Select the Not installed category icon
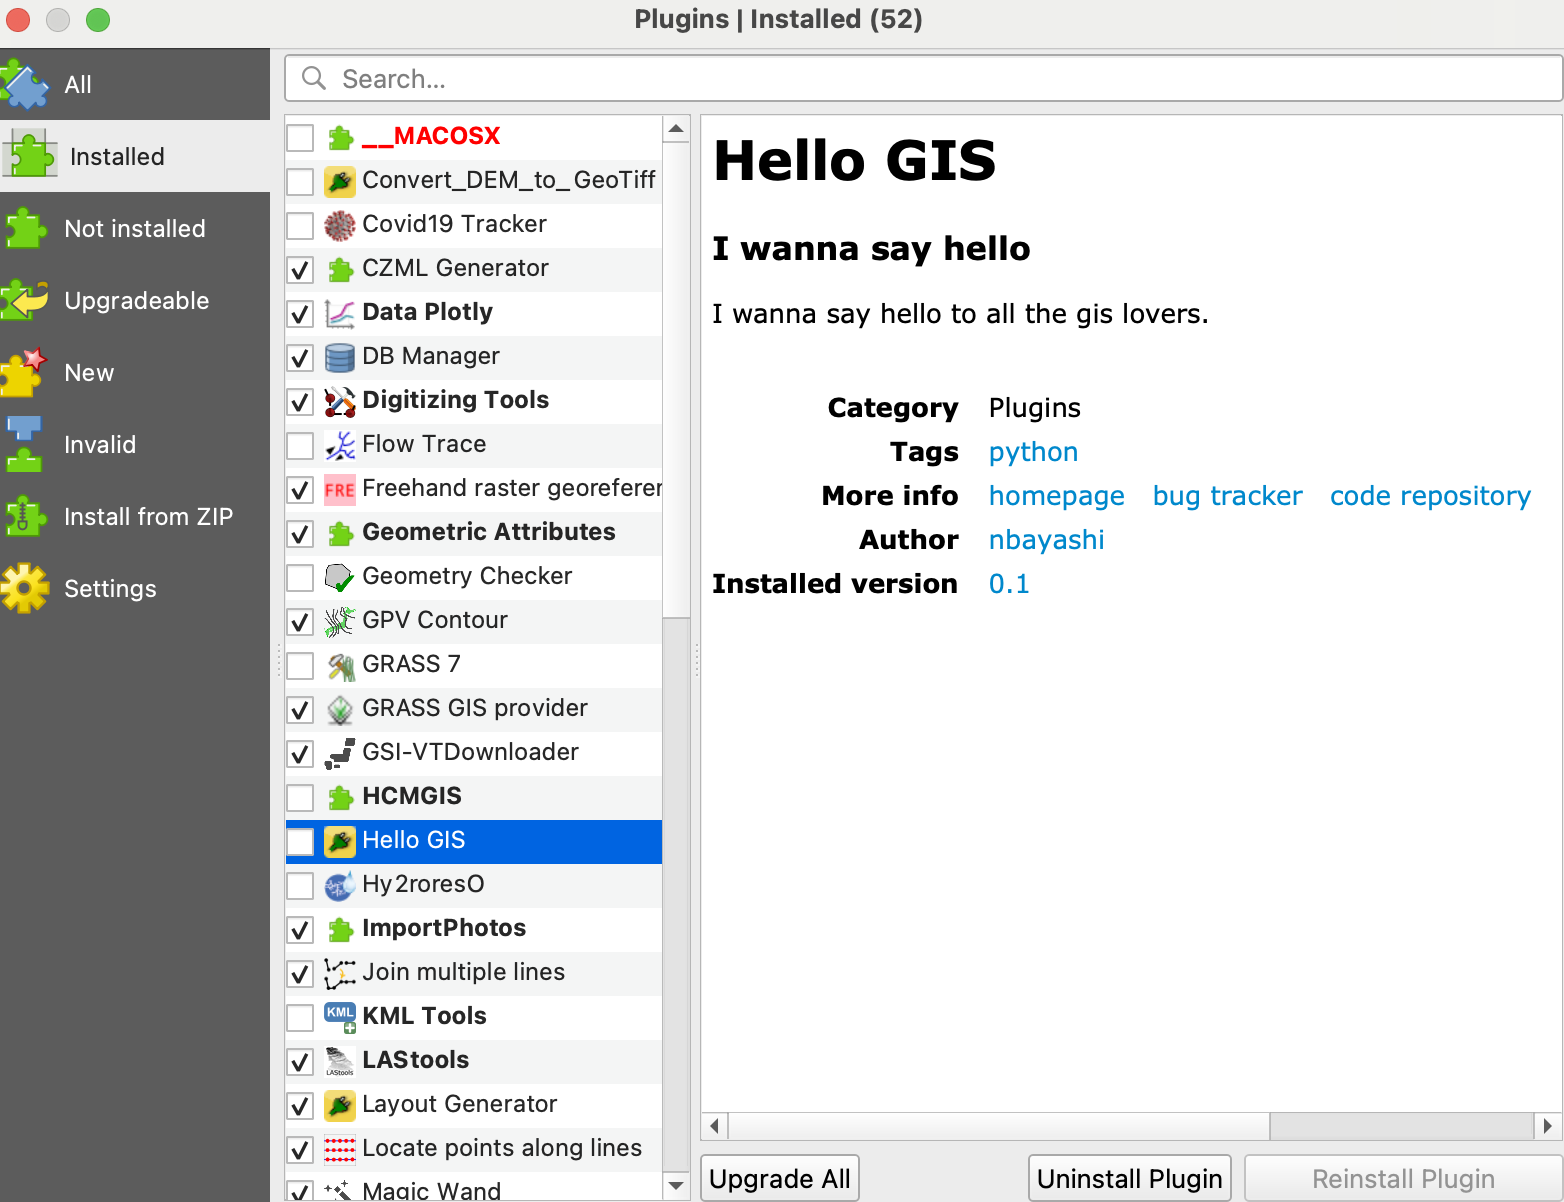Screen dimensions: 1564x1202 coord(26,228)
